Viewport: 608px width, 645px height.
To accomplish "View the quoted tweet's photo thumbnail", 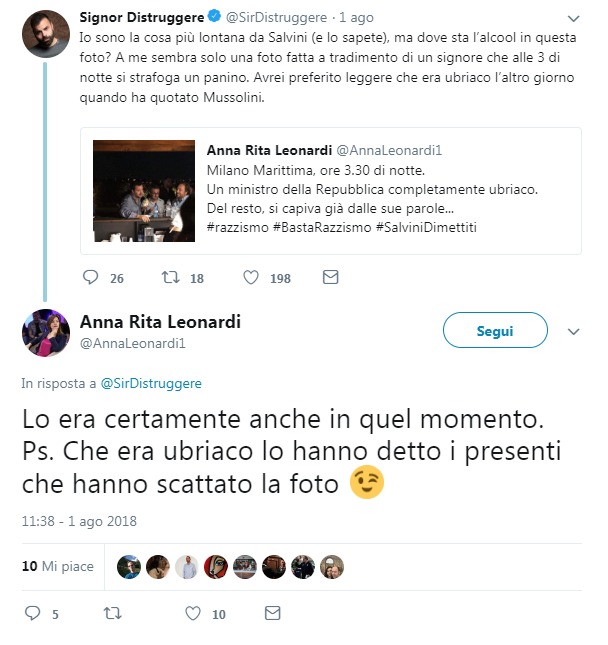I will (144, 191).
